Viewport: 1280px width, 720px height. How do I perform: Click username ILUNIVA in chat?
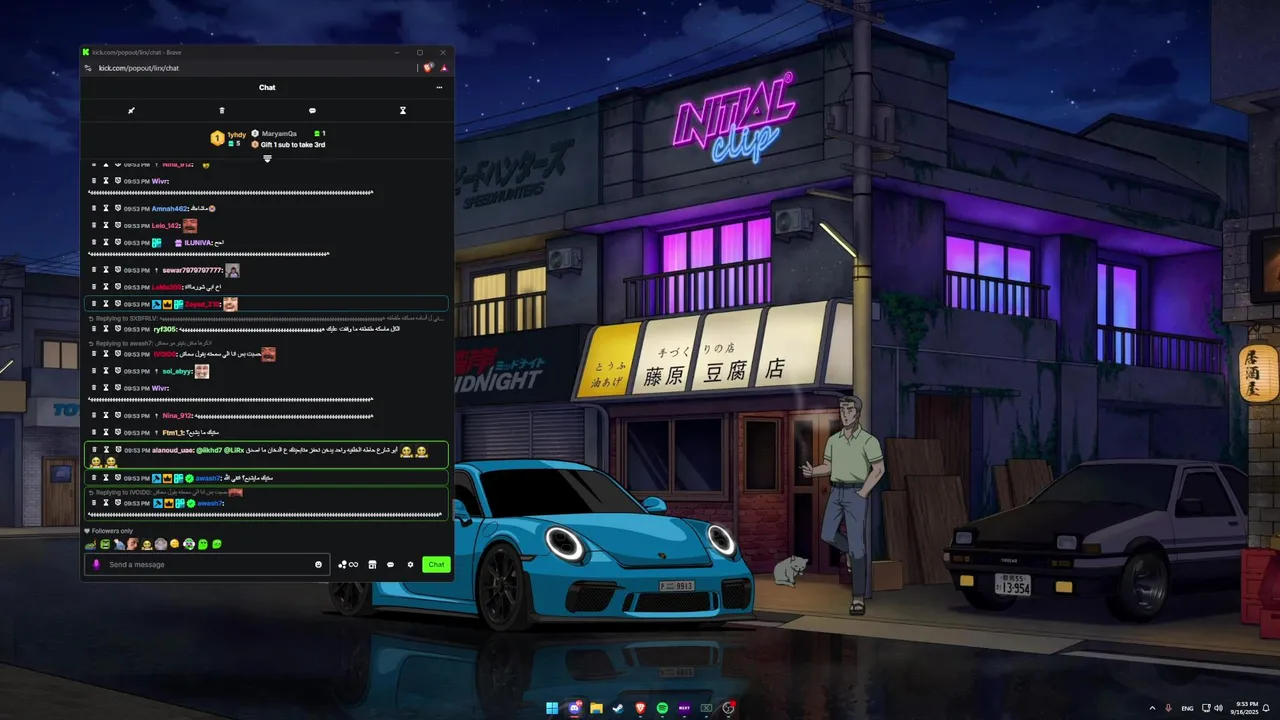(197, 243)
